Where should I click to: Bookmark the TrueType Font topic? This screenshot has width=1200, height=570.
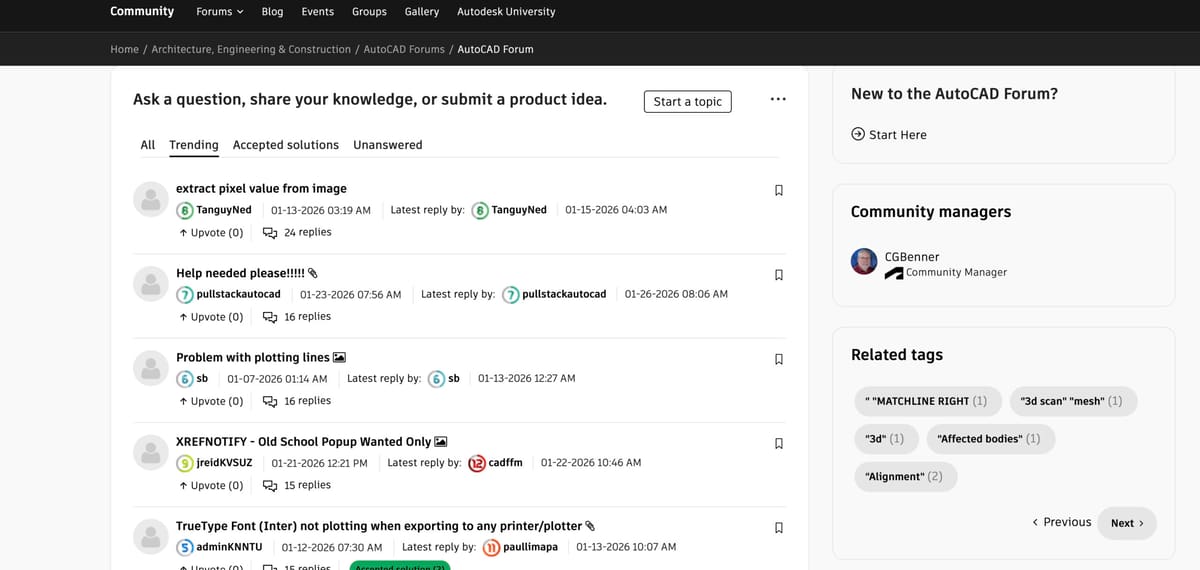pyautogui.click(x=779, y=527)
